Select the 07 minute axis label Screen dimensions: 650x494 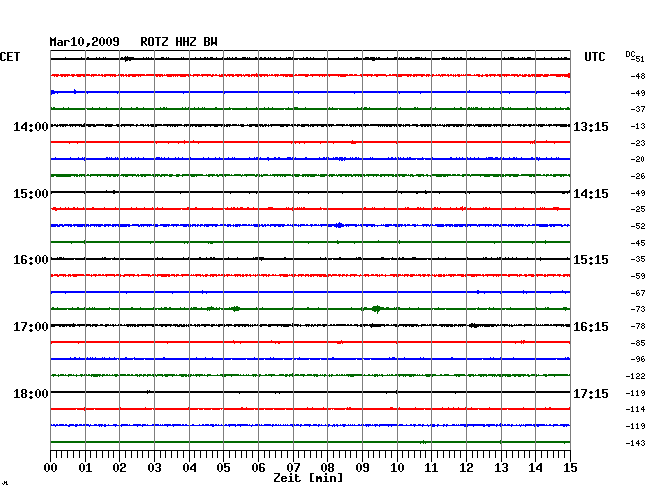click(x=293, y=467)
